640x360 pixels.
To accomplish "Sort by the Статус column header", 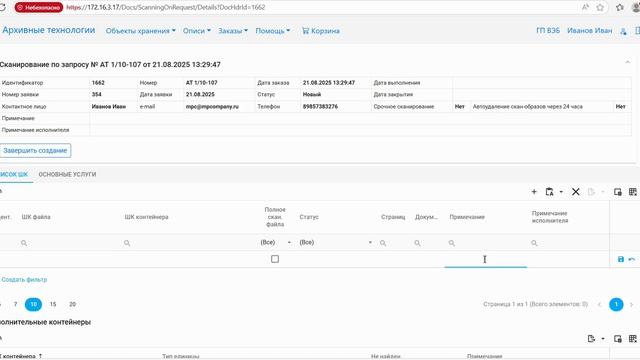I will click(x=309, y=217).
